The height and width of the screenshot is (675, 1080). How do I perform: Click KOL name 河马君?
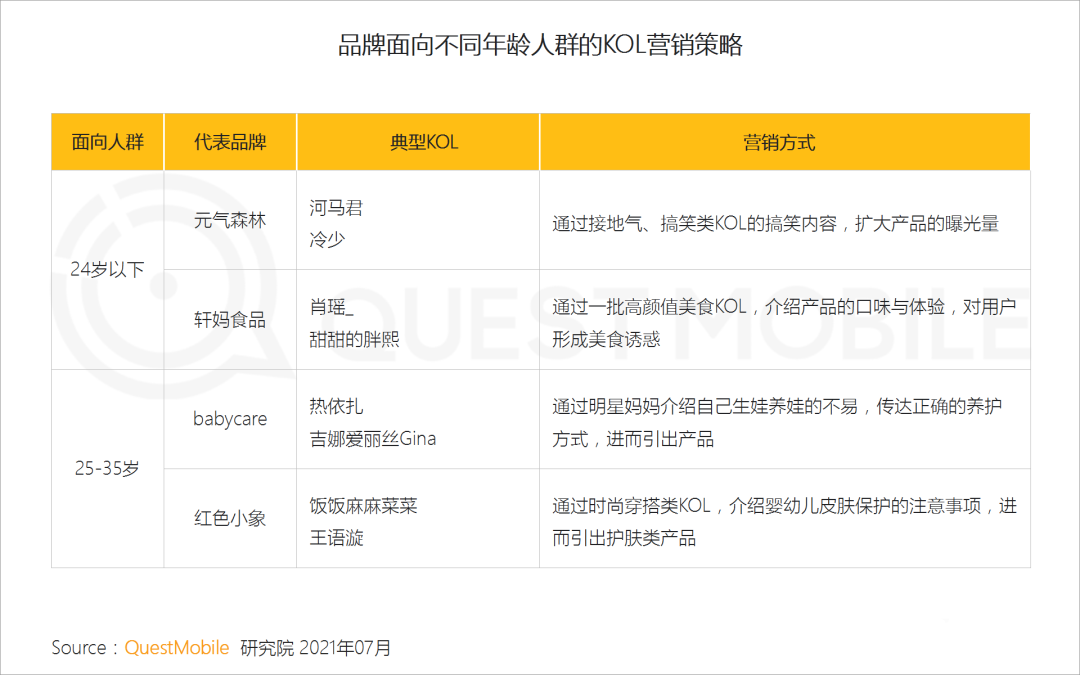(336, 207)
